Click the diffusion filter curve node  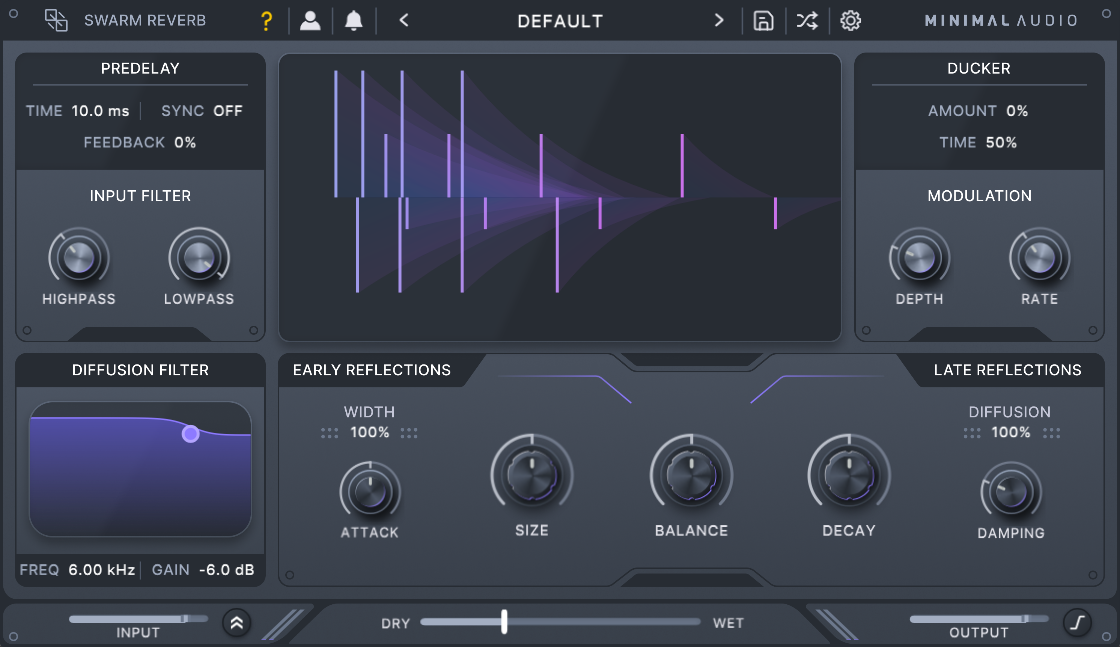[x=190, y=434]
